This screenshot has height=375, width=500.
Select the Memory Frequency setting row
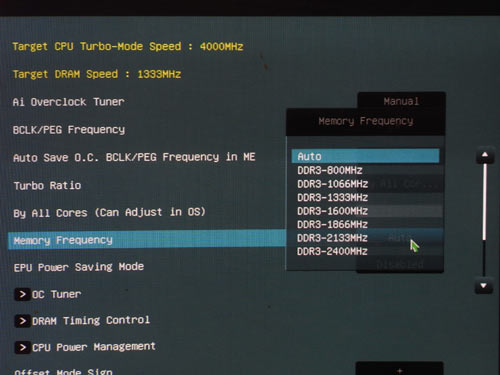coord(147,240)
